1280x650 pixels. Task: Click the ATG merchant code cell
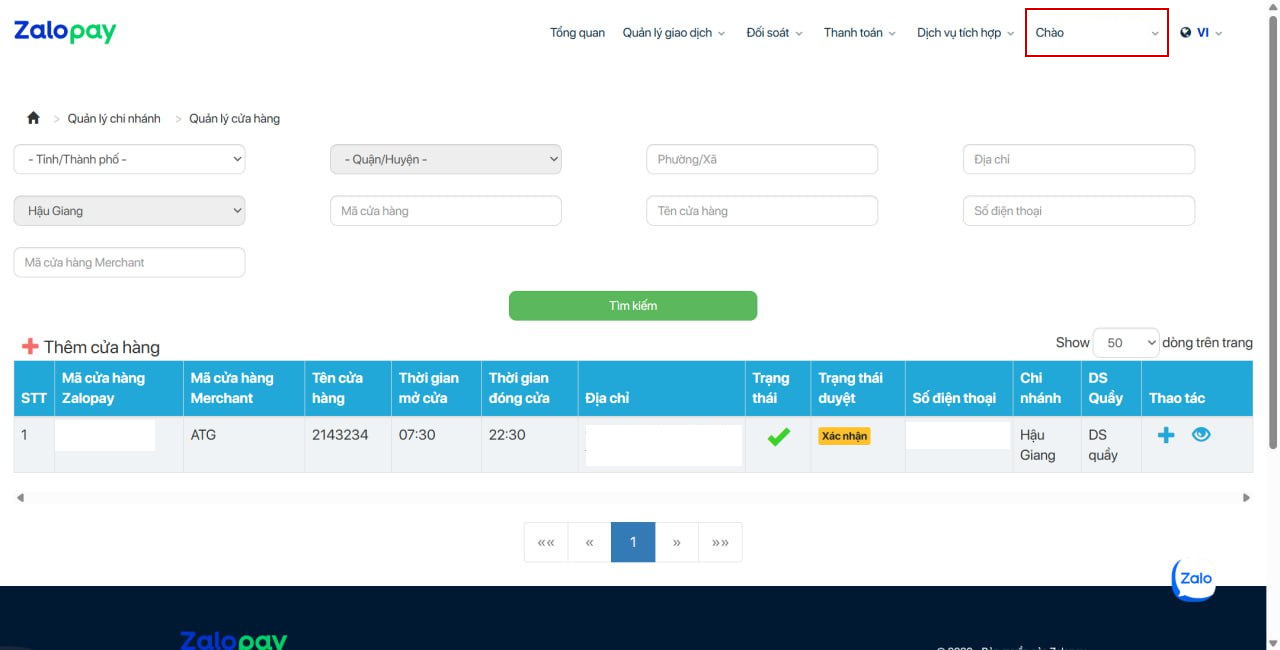tap(244, 444)
